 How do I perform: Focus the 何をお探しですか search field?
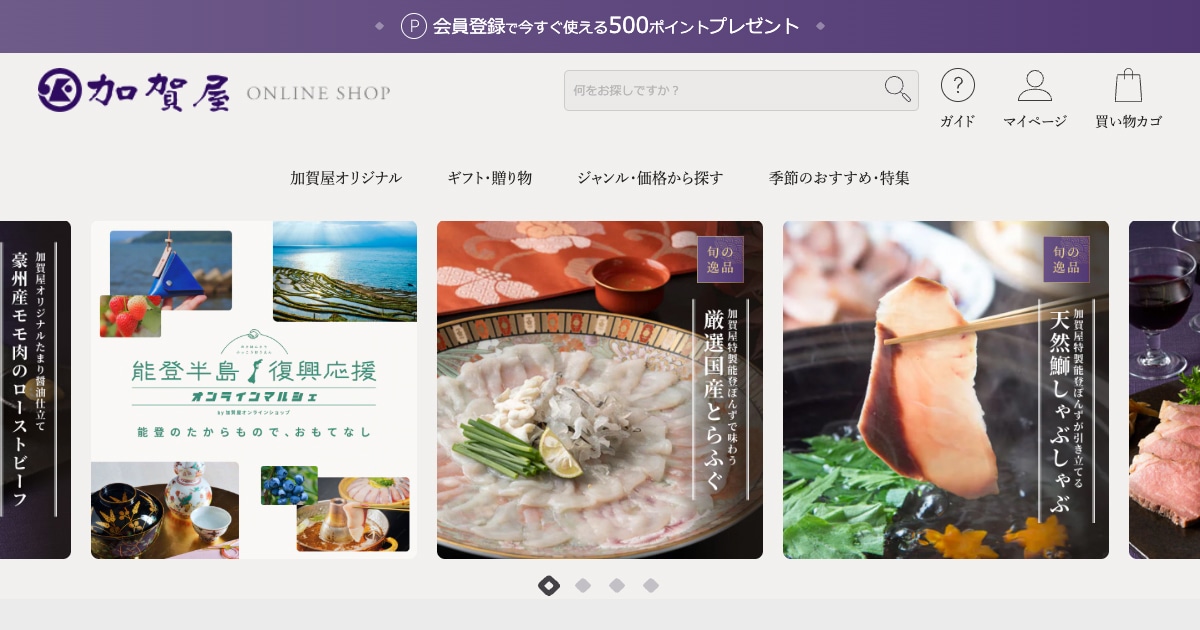[x=741, y=90]
